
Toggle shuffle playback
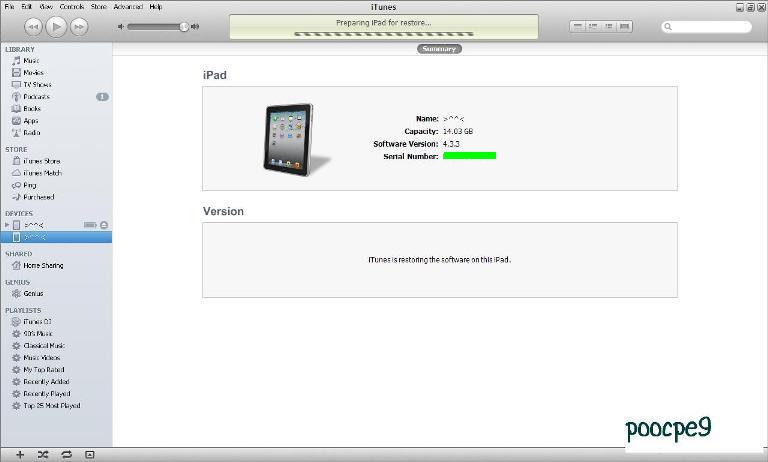(43, 455)
